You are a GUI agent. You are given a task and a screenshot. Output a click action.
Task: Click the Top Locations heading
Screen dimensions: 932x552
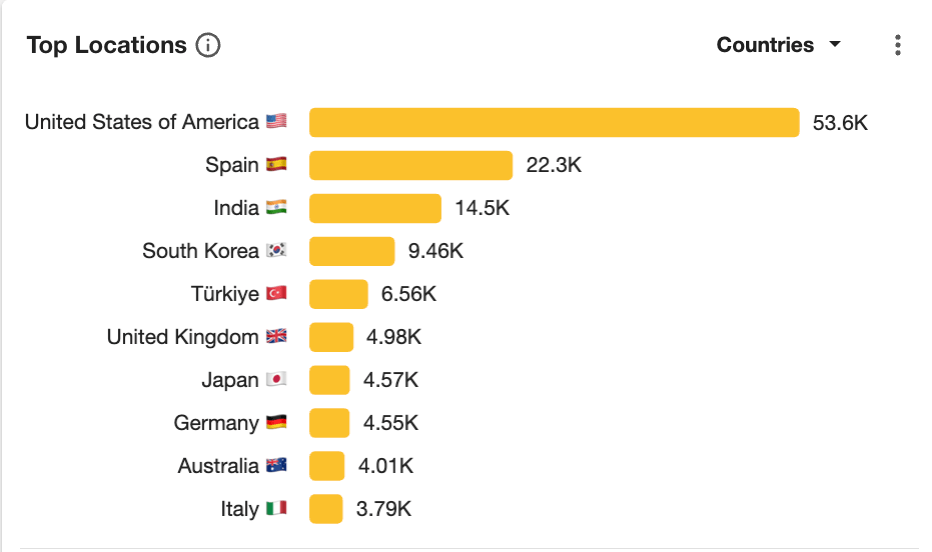[x=106, y=45]
